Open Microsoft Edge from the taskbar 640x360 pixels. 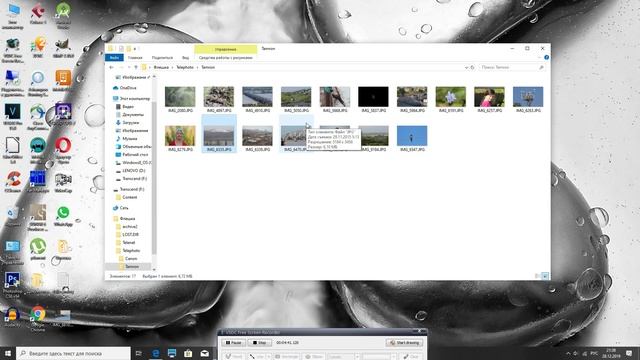[x=156, y=353]
